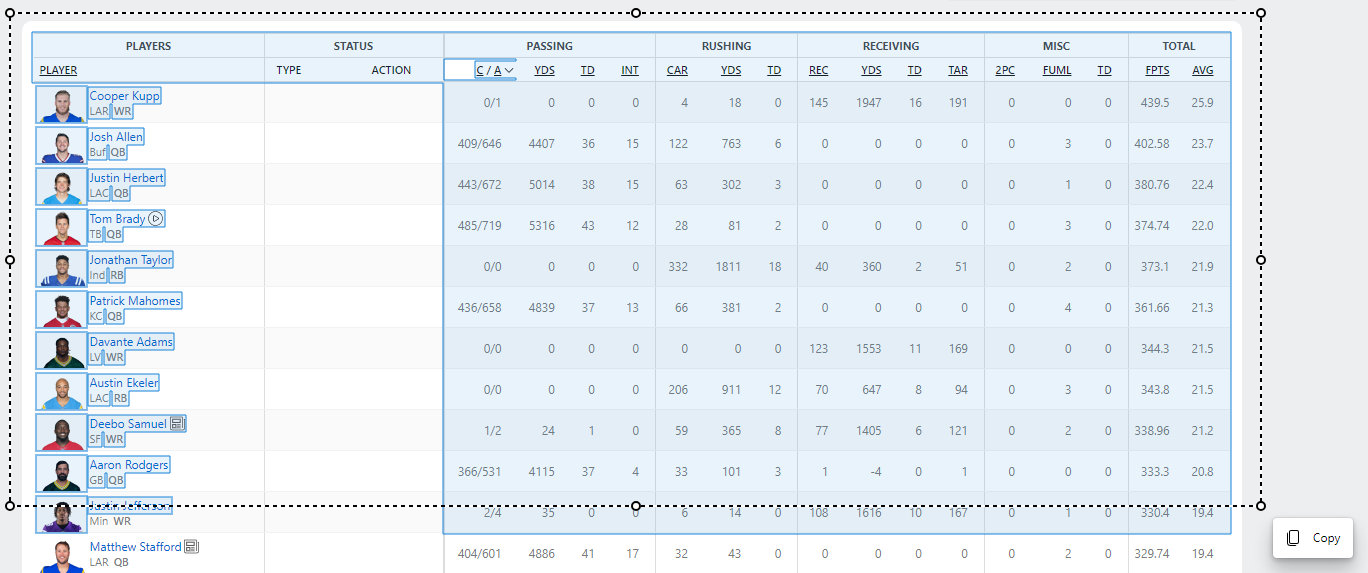
Task: Click the 1553 receiving yards value
Action: click(869, 349)
